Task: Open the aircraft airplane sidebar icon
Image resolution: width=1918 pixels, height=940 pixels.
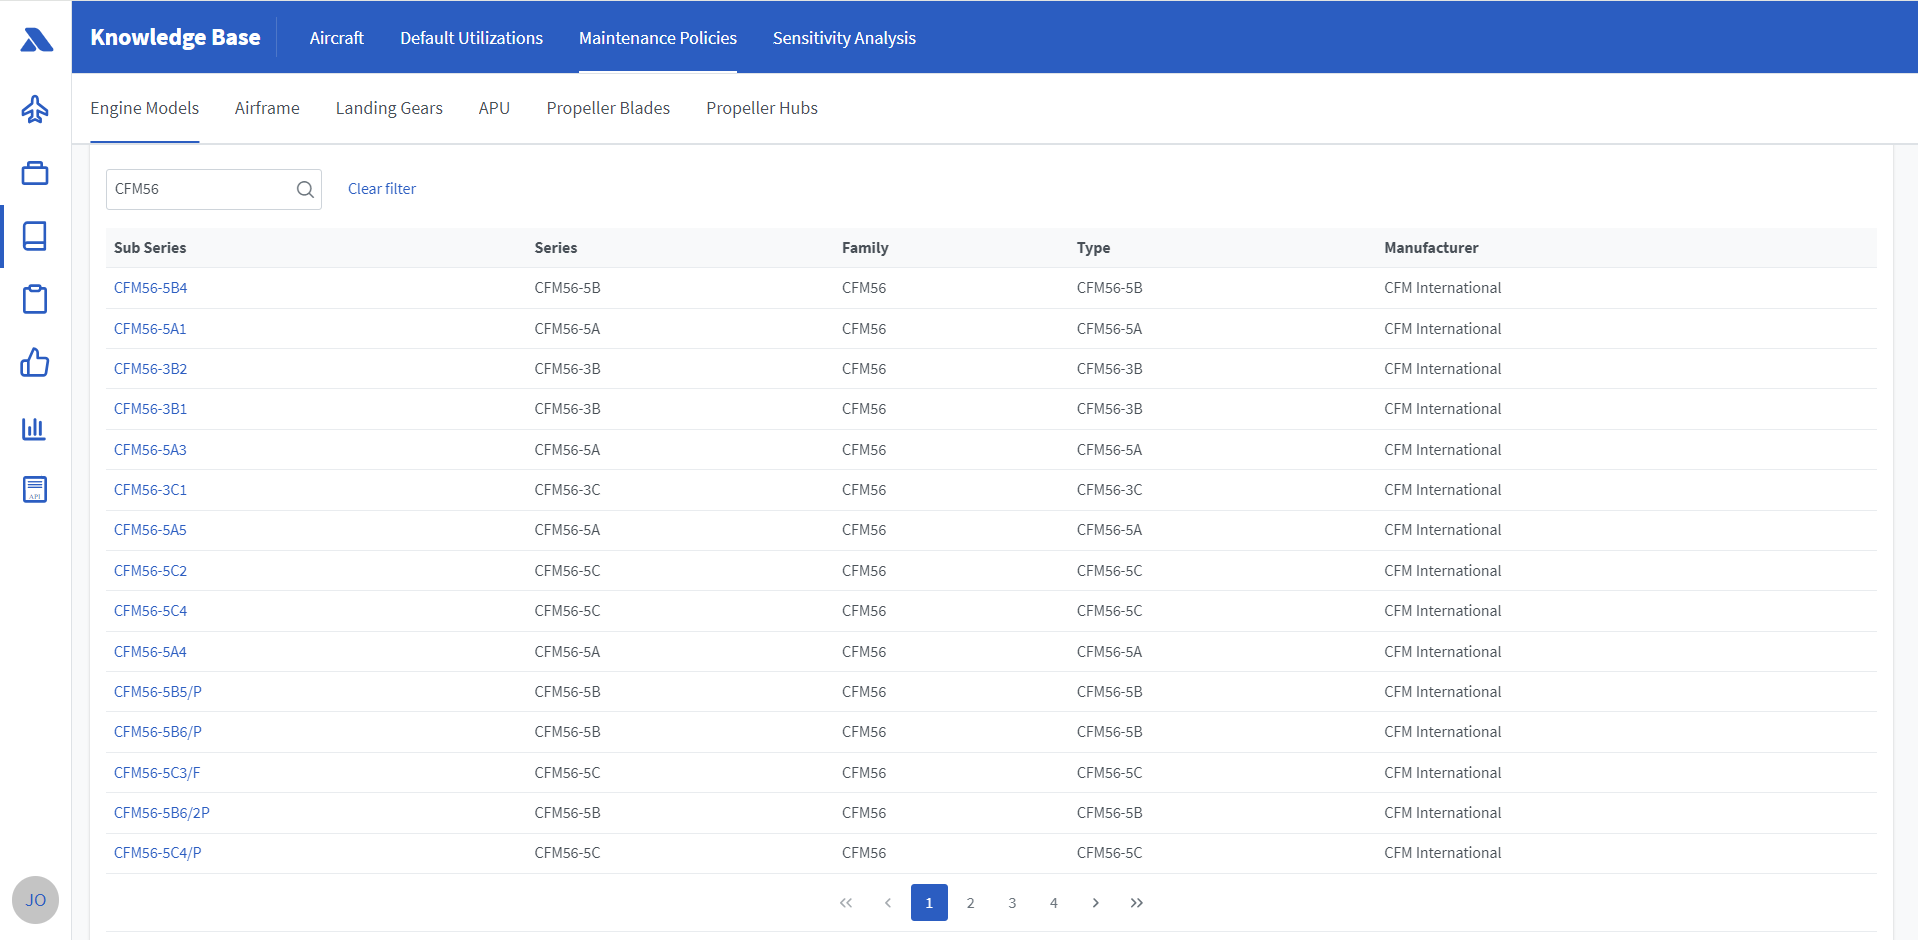Action: point(35,109)
